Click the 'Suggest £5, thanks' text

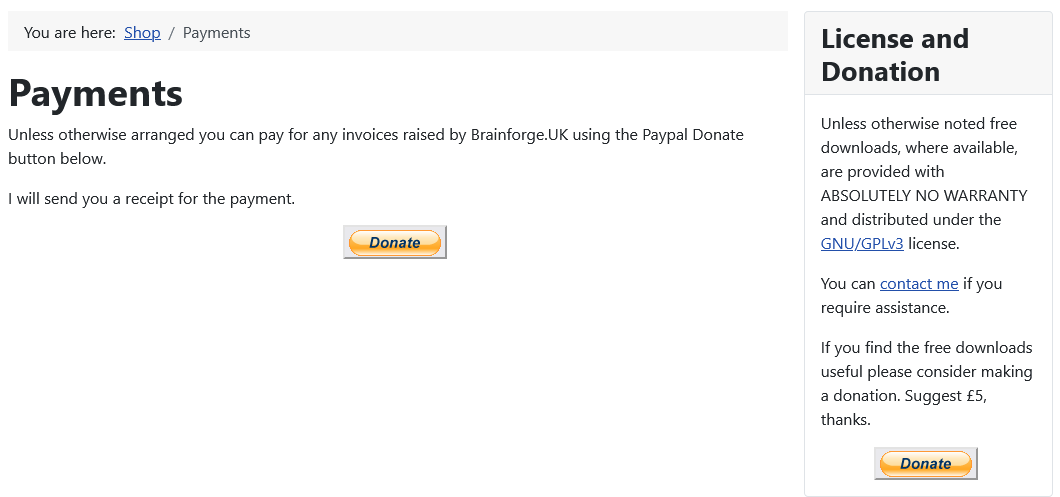(905, 408)
